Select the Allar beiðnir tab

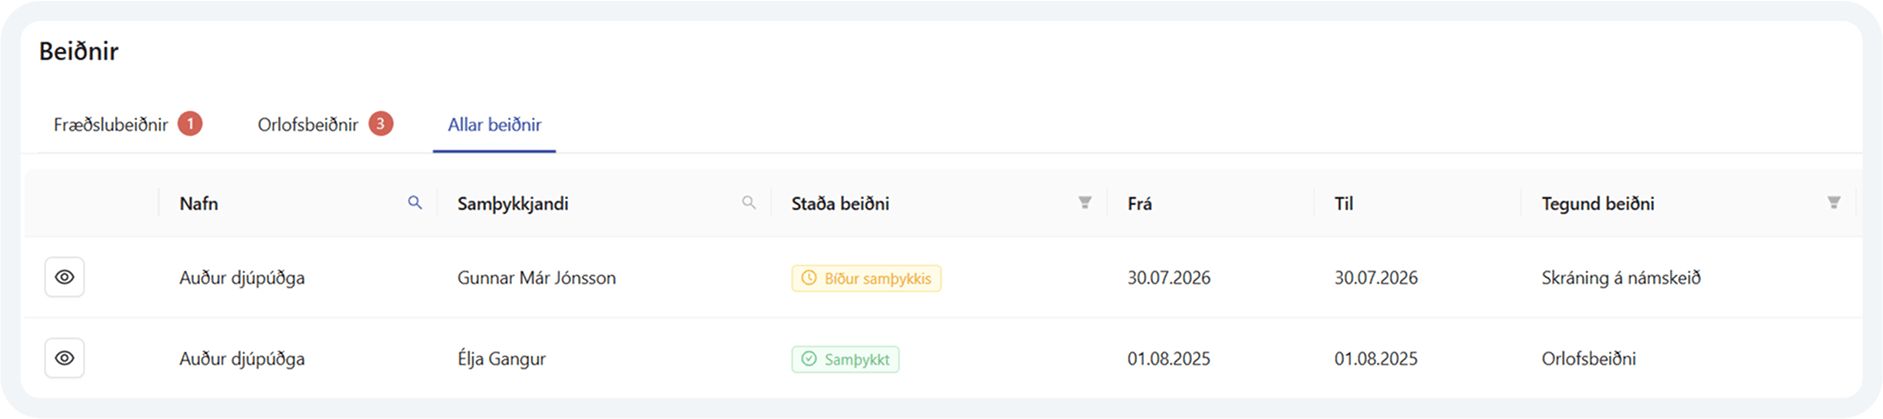[494, 125]
